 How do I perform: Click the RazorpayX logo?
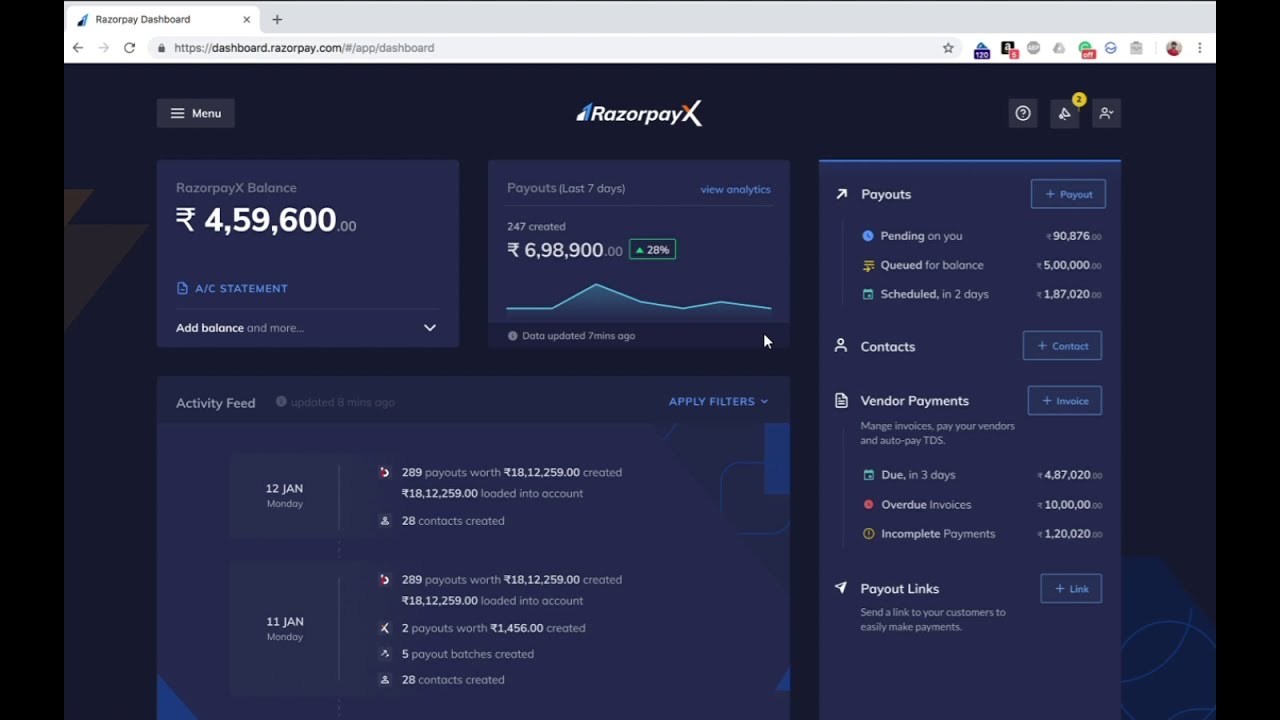point(639,113)
